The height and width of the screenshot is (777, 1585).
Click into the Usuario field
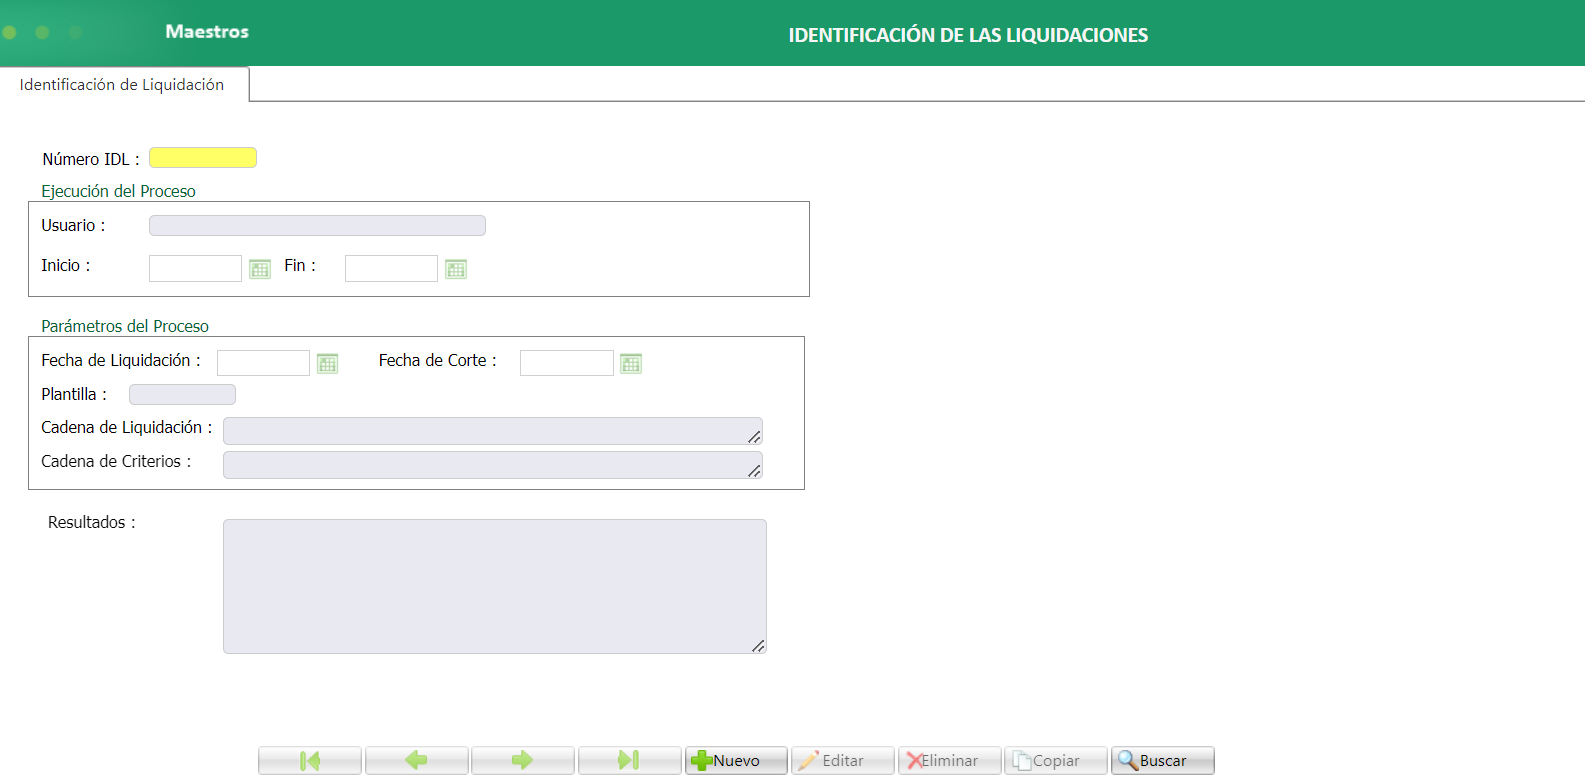[x=317, y=225]
